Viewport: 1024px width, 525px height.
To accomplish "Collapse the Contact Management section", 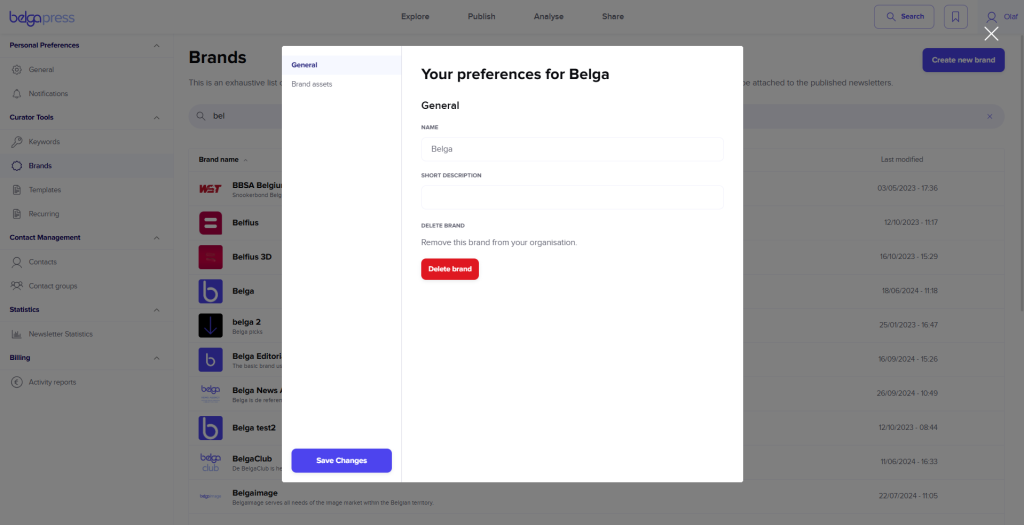I will pos(156,238).
